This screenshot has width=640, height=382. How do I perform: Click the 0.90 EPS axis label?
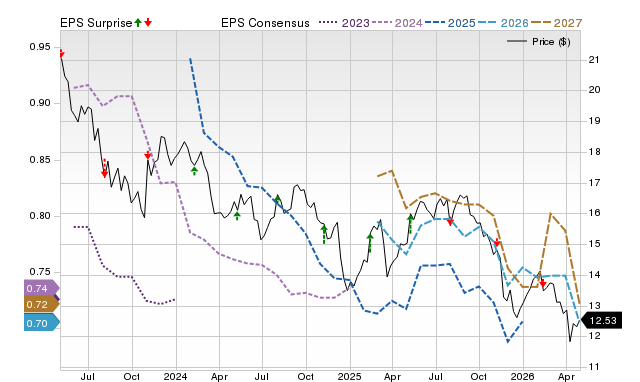[x=40, y=103]
